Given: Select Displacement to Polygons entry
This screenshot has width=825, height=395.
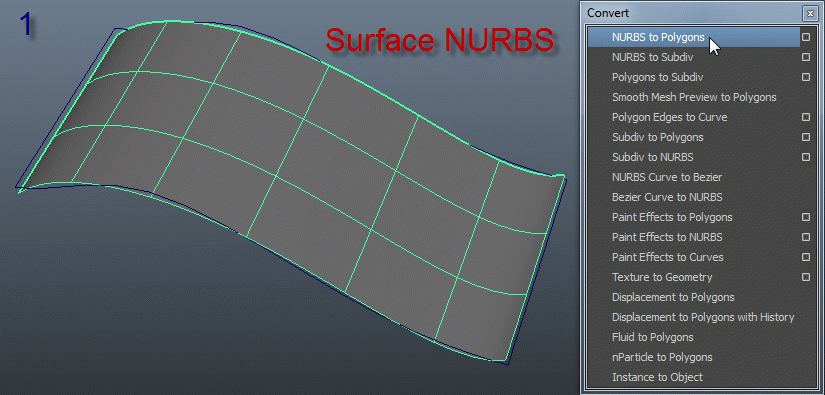Looking at the screenshot, I should pyautogui.click(x=693, y=297).
